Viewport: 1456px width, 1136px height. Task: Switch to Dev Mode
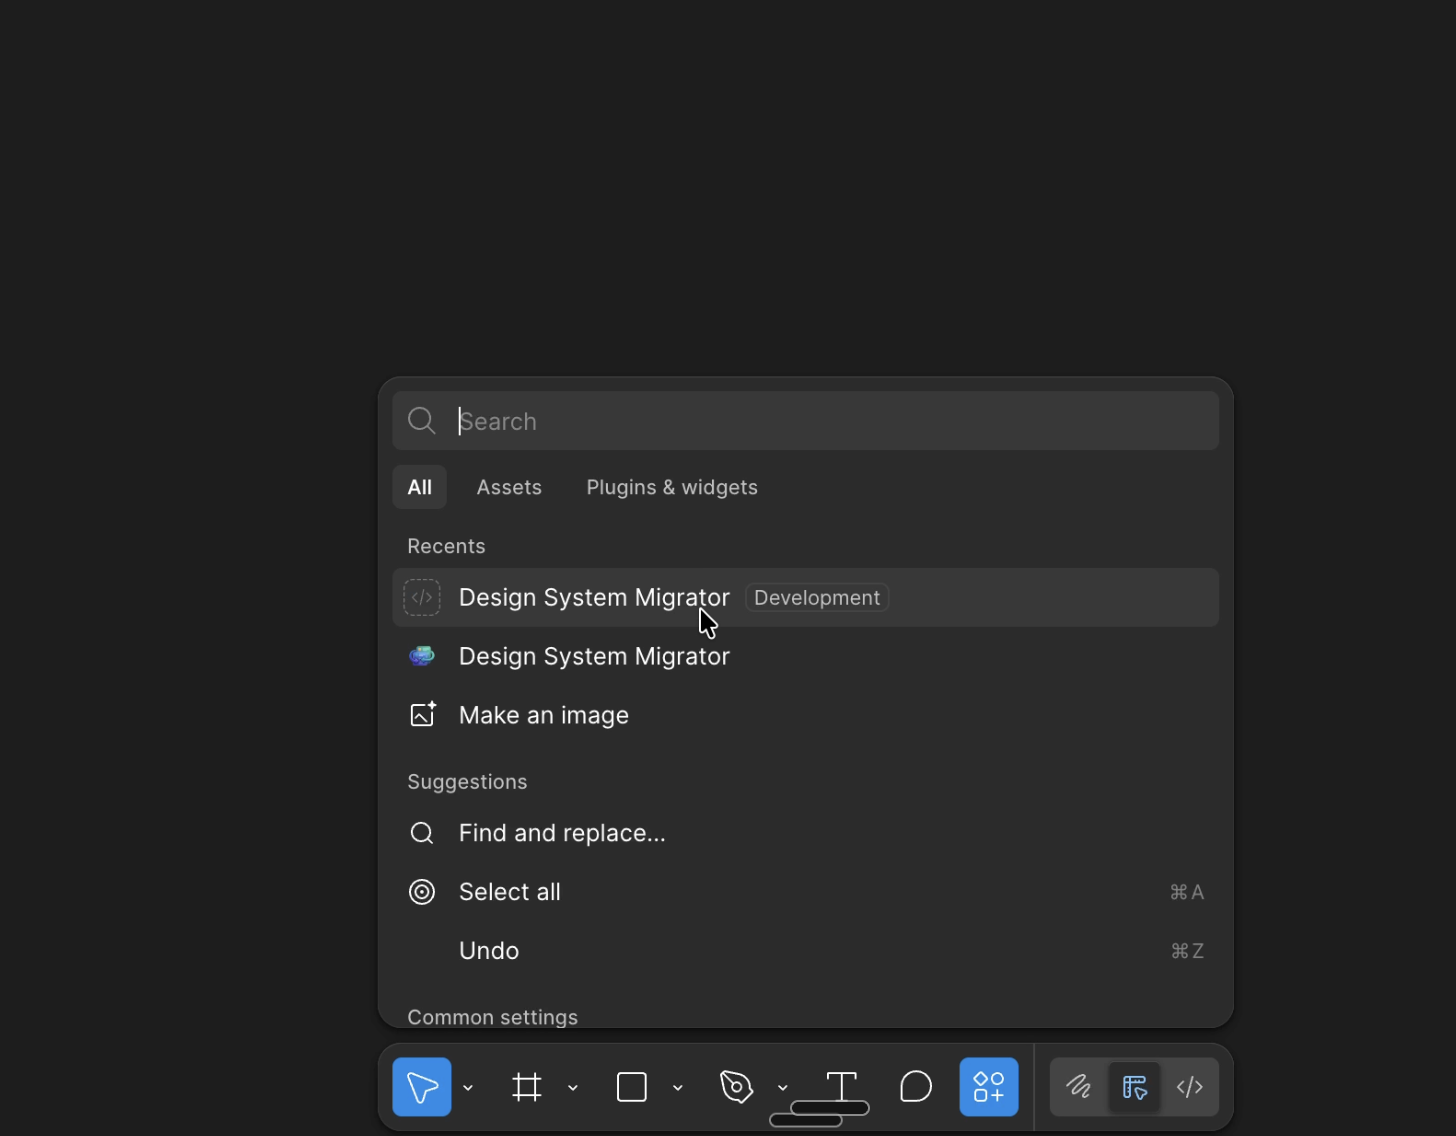(x=1190, y=1087)
